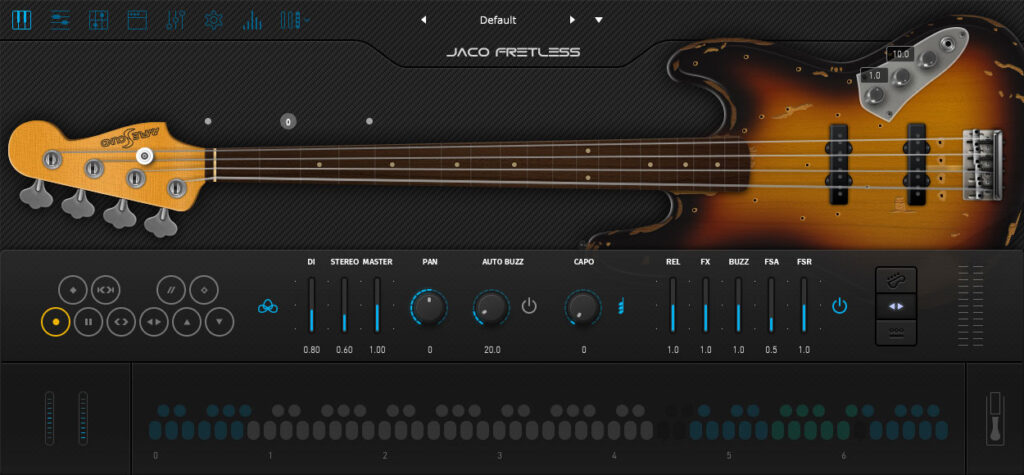Image resolution: width=1024 pixels, height=475 pixels.
Task: Click the output level meter
Action: click(970, 306)
